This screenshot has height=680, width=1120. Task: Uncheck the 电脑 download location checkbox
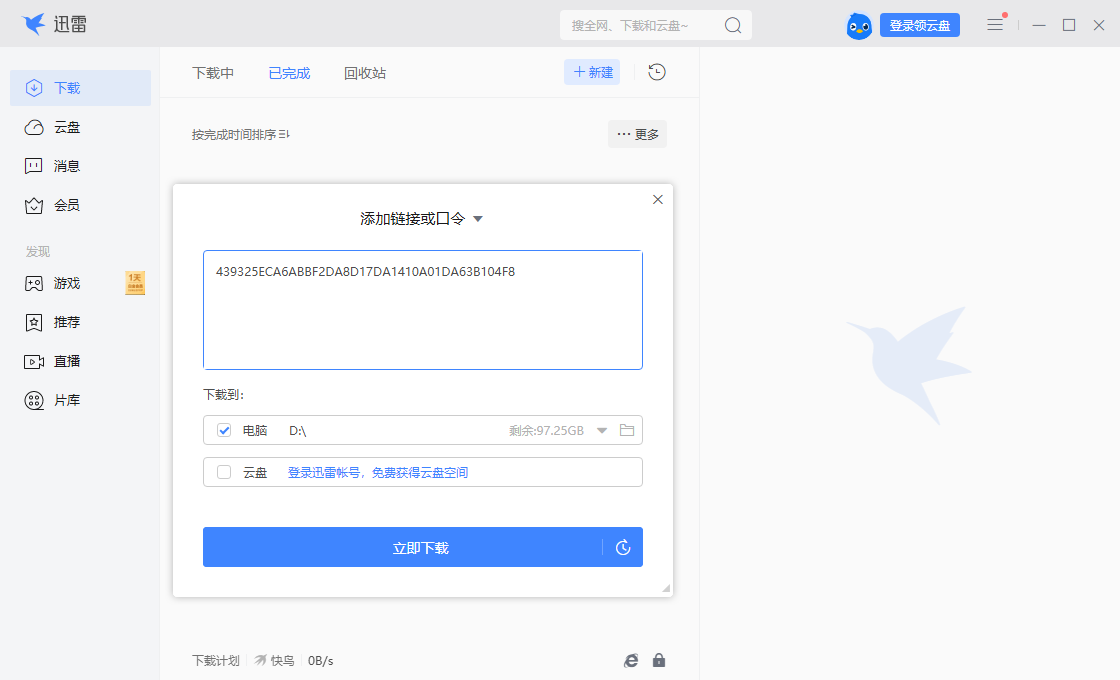coord(223,430)
